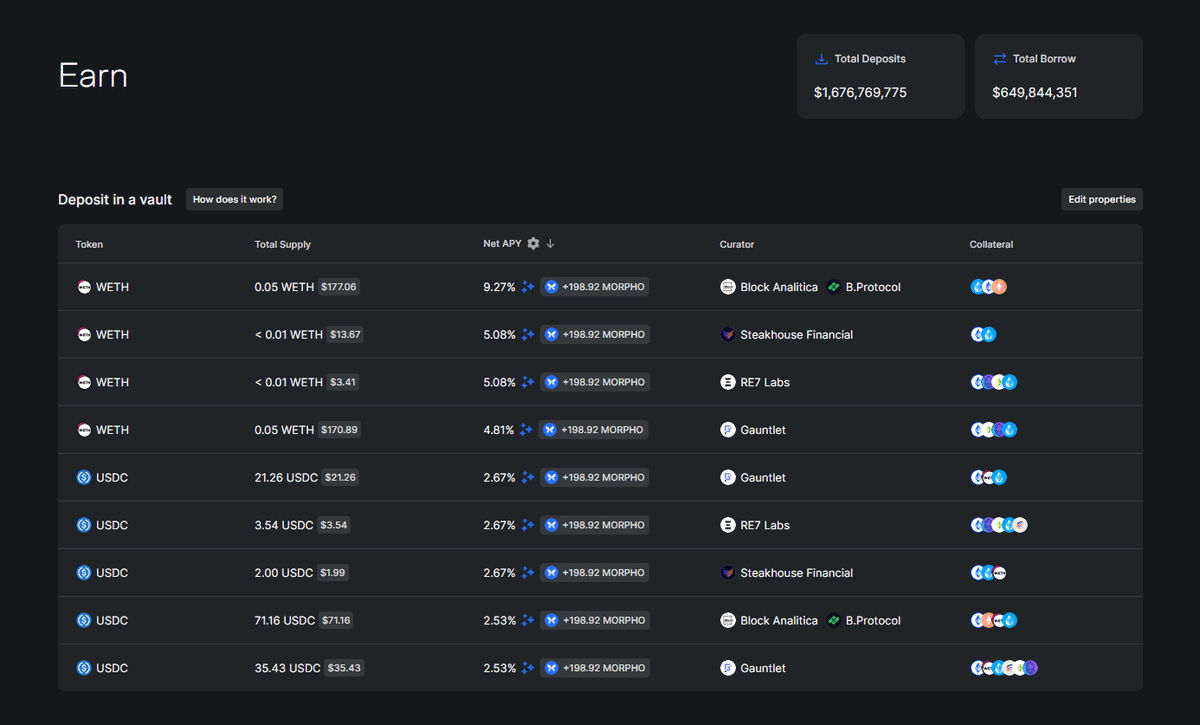Click the sort arrow next to Net APY

550,243
